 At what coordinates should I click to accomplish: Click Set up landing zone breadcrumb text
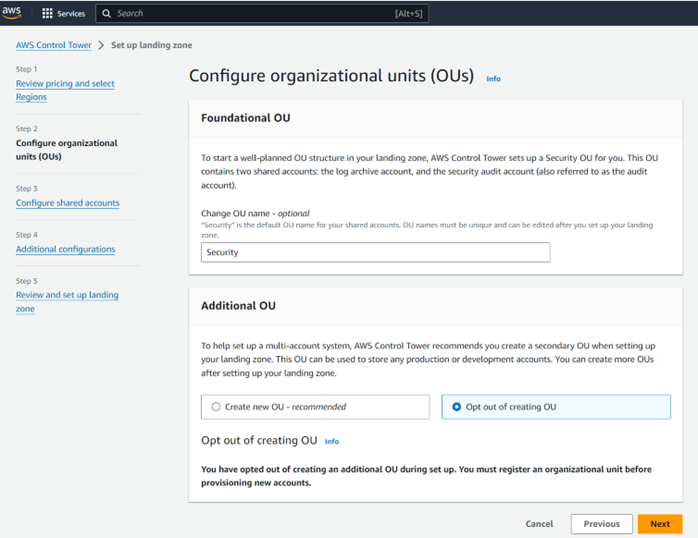click(151, 45)
